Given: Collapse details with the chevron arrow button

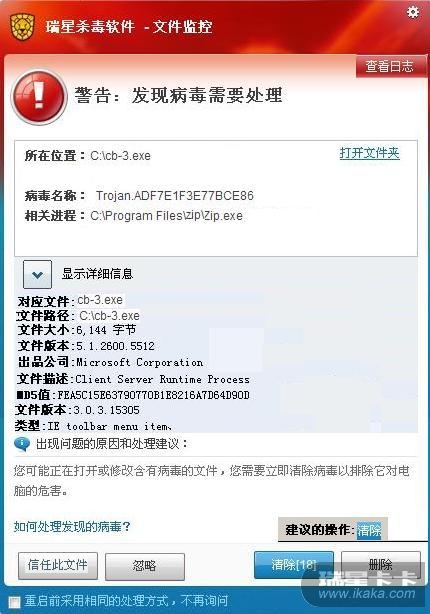Looking at the screenshot, I should pos(37,274).
